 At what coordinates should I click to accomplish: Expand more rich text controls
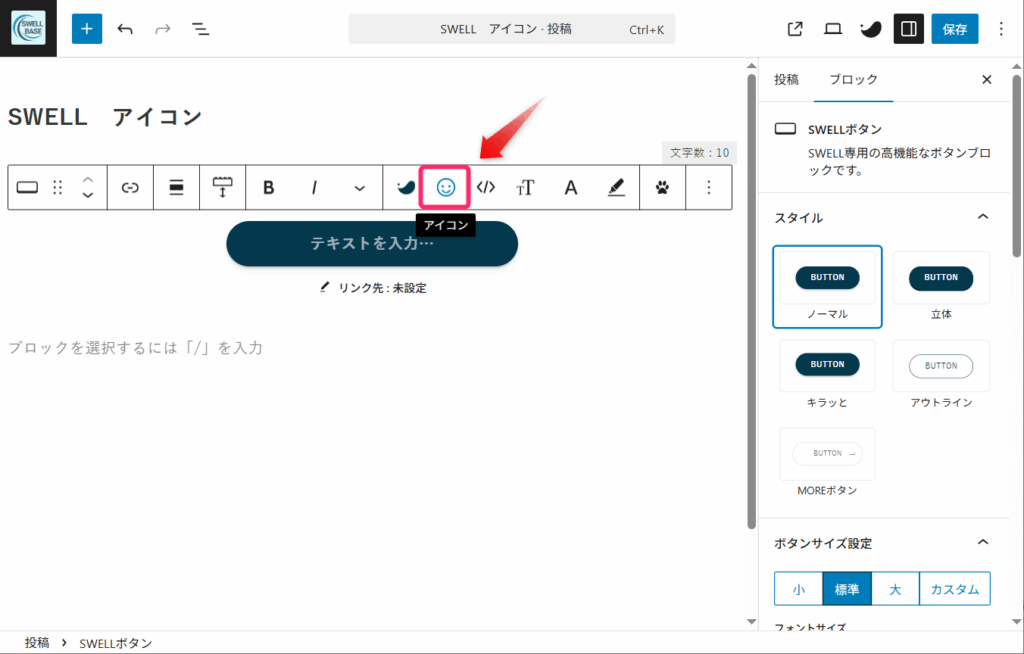(360, 188)
